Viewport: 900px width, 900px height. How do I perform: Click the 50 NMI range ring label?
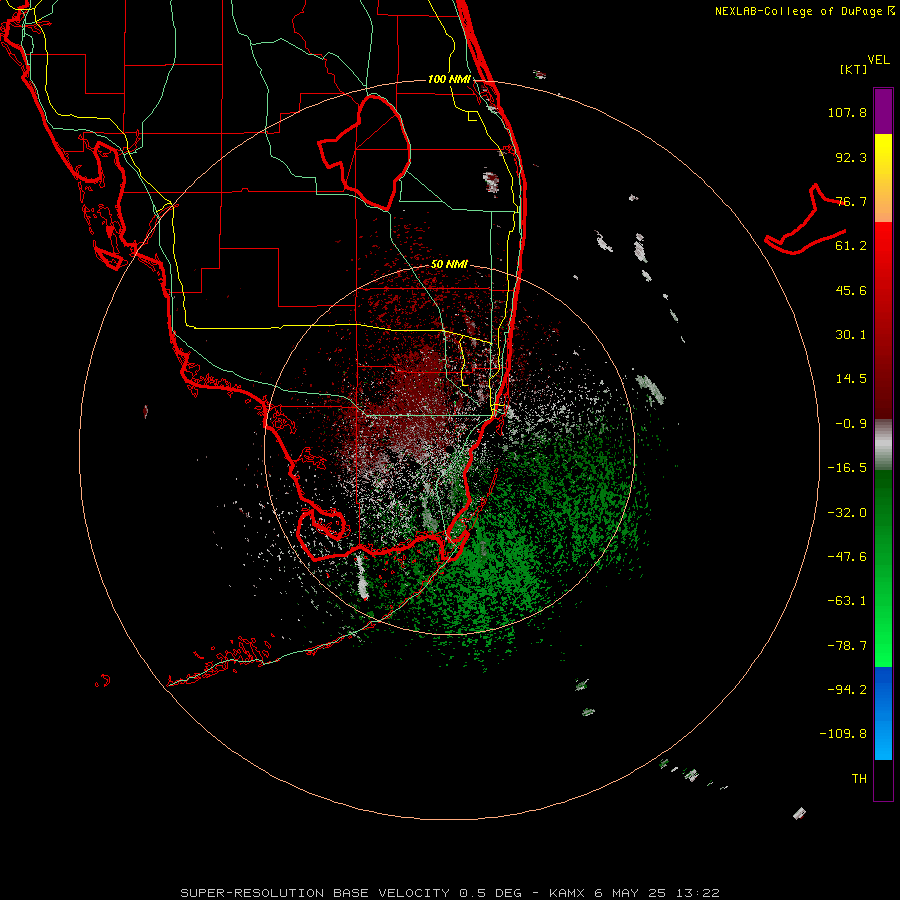click(449, 264)
